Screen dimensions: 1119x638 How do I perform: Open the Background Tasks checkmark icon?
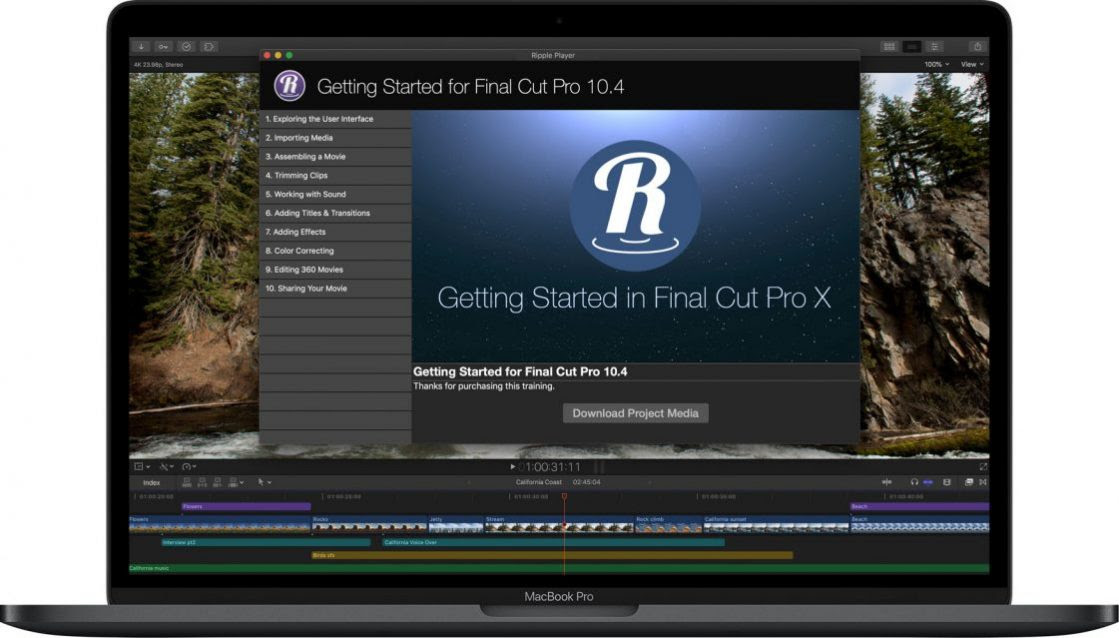pyautogui.click(x=186, y=46)
